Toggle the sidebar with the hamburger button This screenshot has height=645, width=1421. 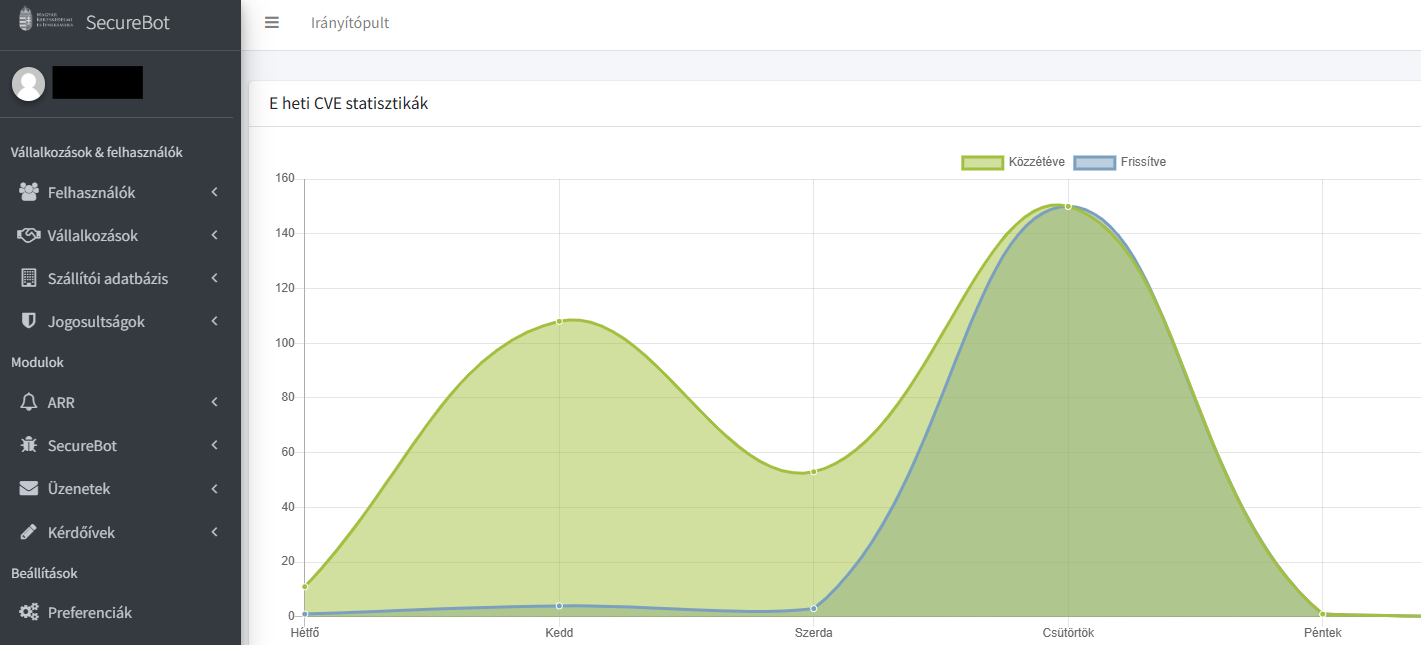pos(272,23)
